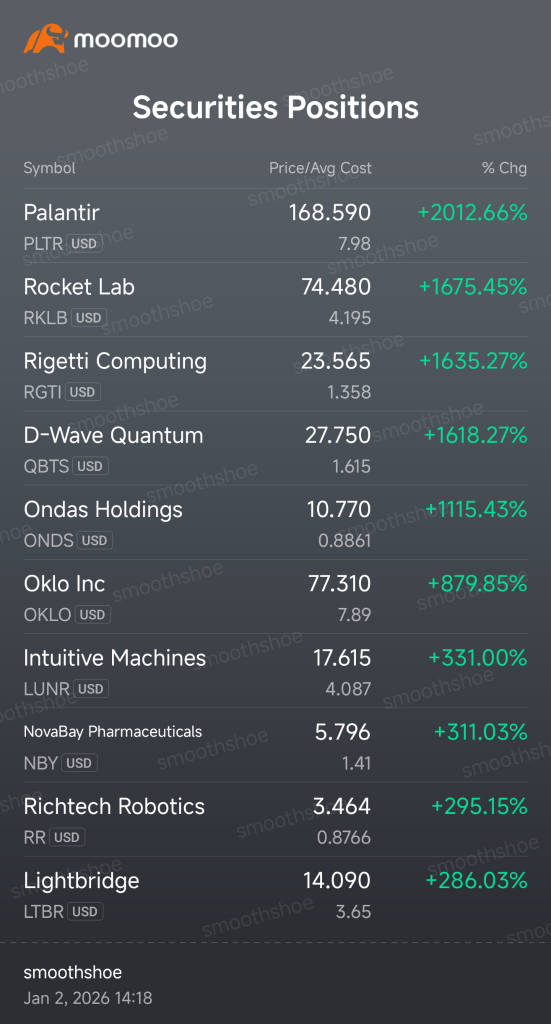551x1024 pixels.
Task: Click the USD badge beside RKLB
Action: click(89, 318)
